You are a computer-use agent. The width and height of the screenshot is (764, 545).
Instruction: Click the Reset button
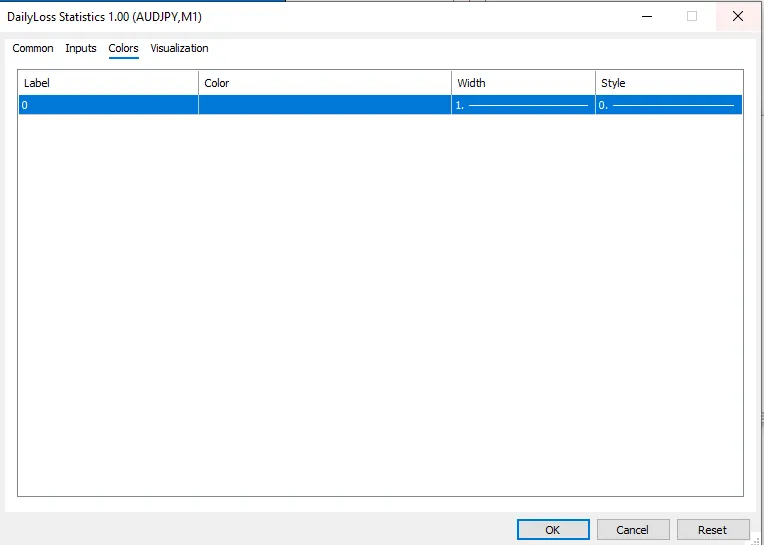(712, 530)
